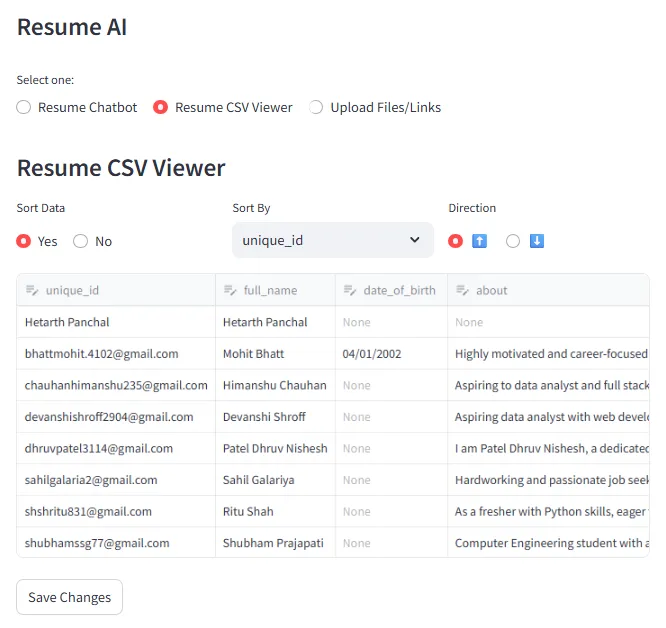Choose the Upload Files/Links radio option
This screenshot has height=628, width=666.
[x=316, y=107]
